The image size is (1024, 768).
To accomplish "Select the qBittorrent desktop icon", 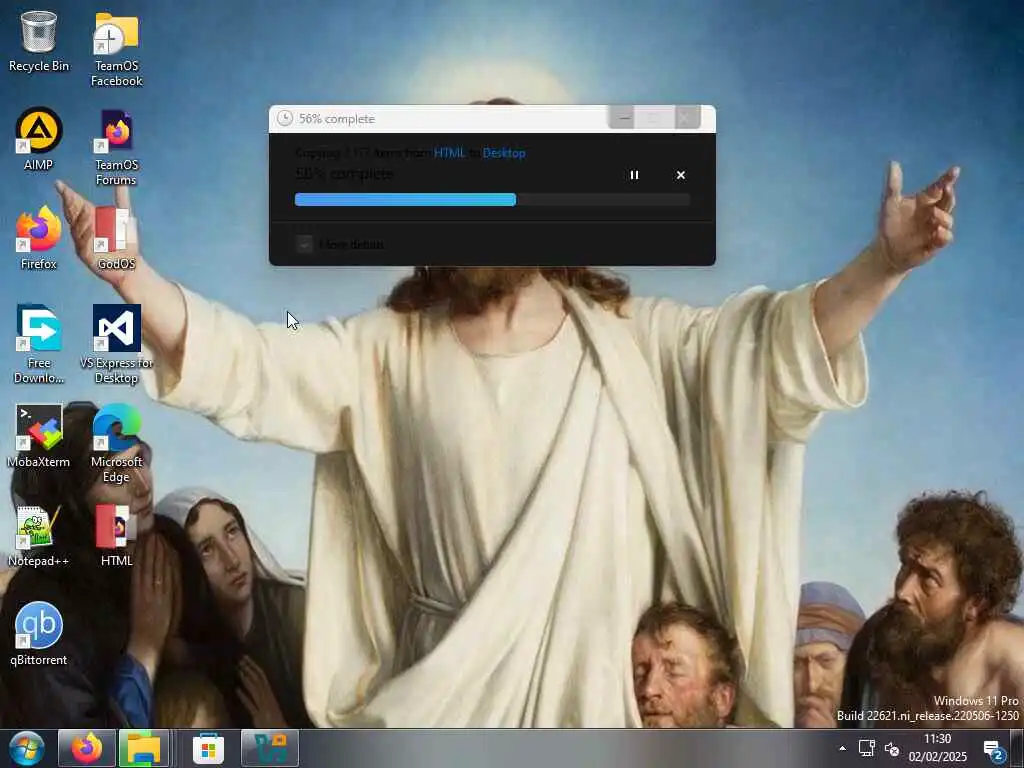I will click(39, 634).
